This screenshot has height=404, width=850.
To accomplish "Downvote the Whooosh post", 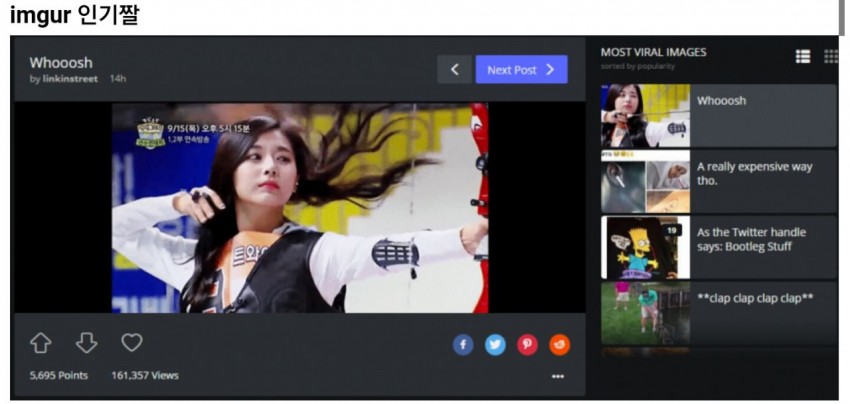I will tap(86, 343).
